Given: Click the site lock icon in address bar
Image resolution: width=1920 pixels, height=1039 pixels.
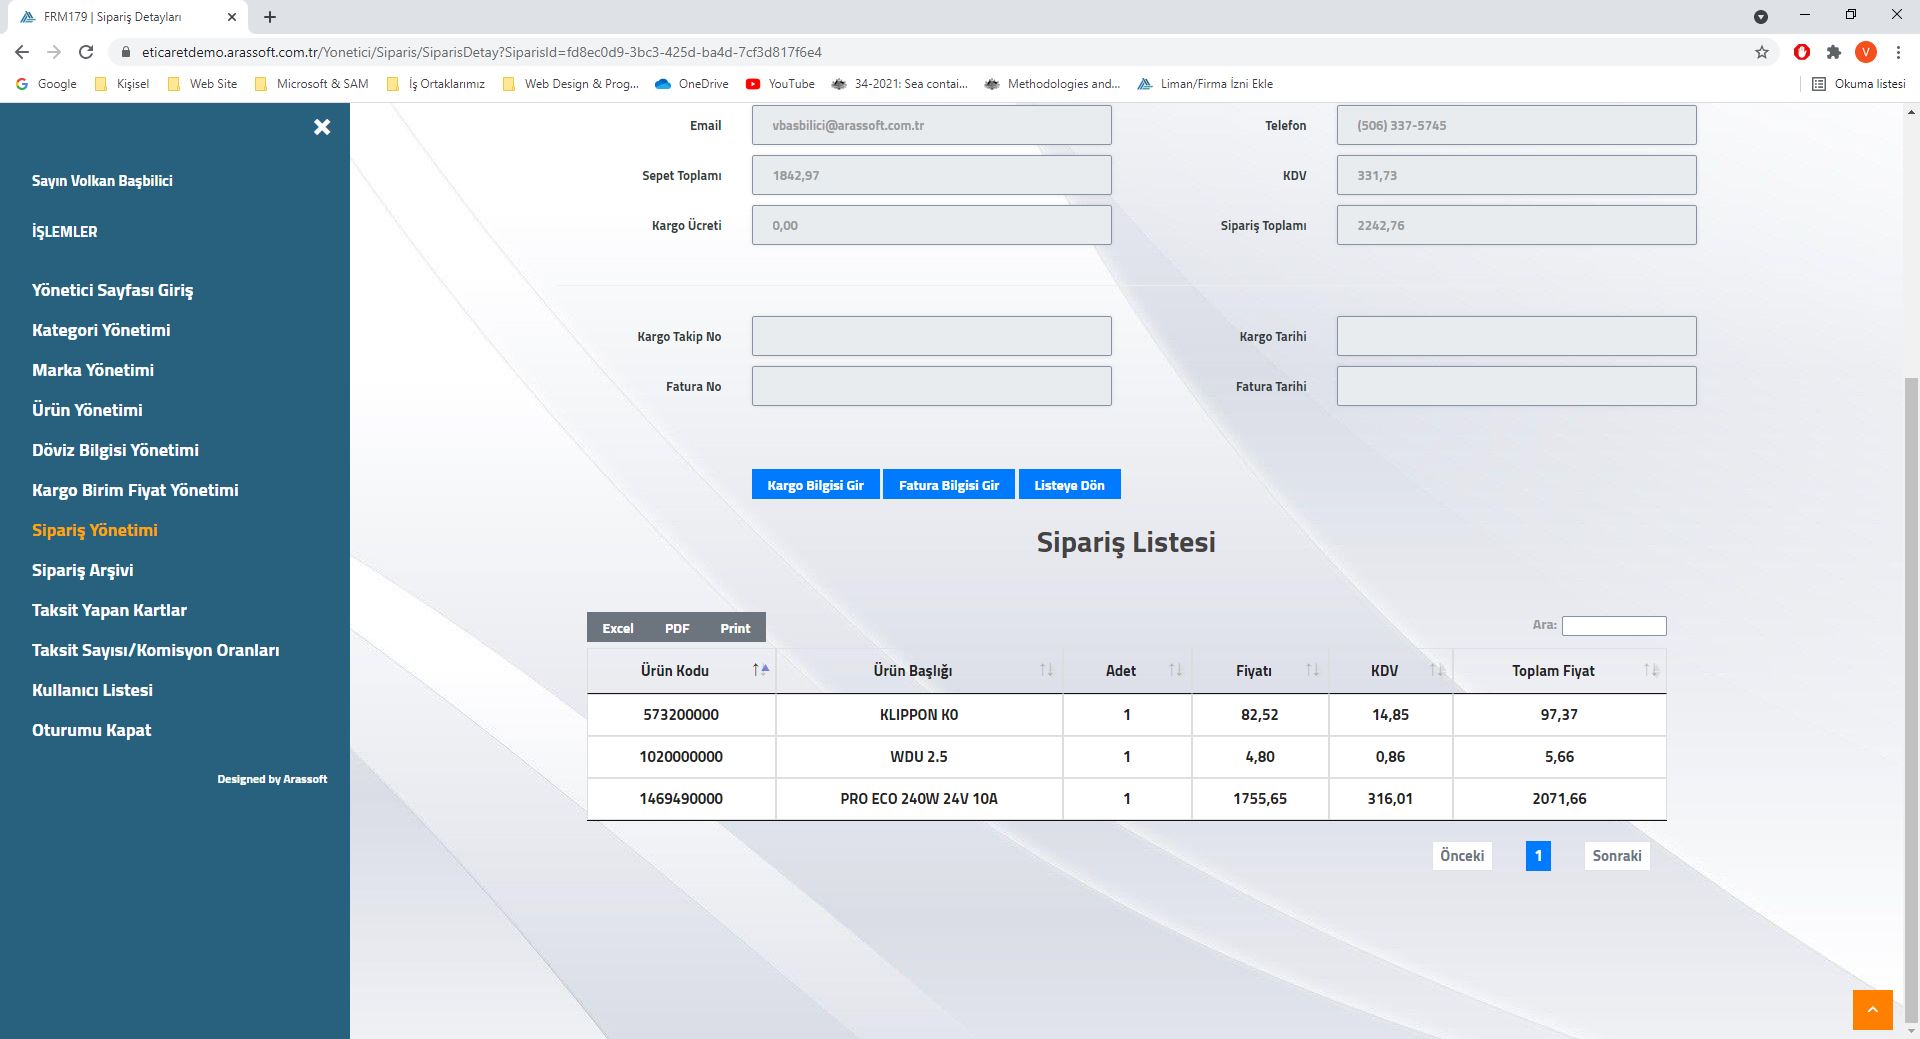Looking at the screenshot, I should click(x=125, y=52).
